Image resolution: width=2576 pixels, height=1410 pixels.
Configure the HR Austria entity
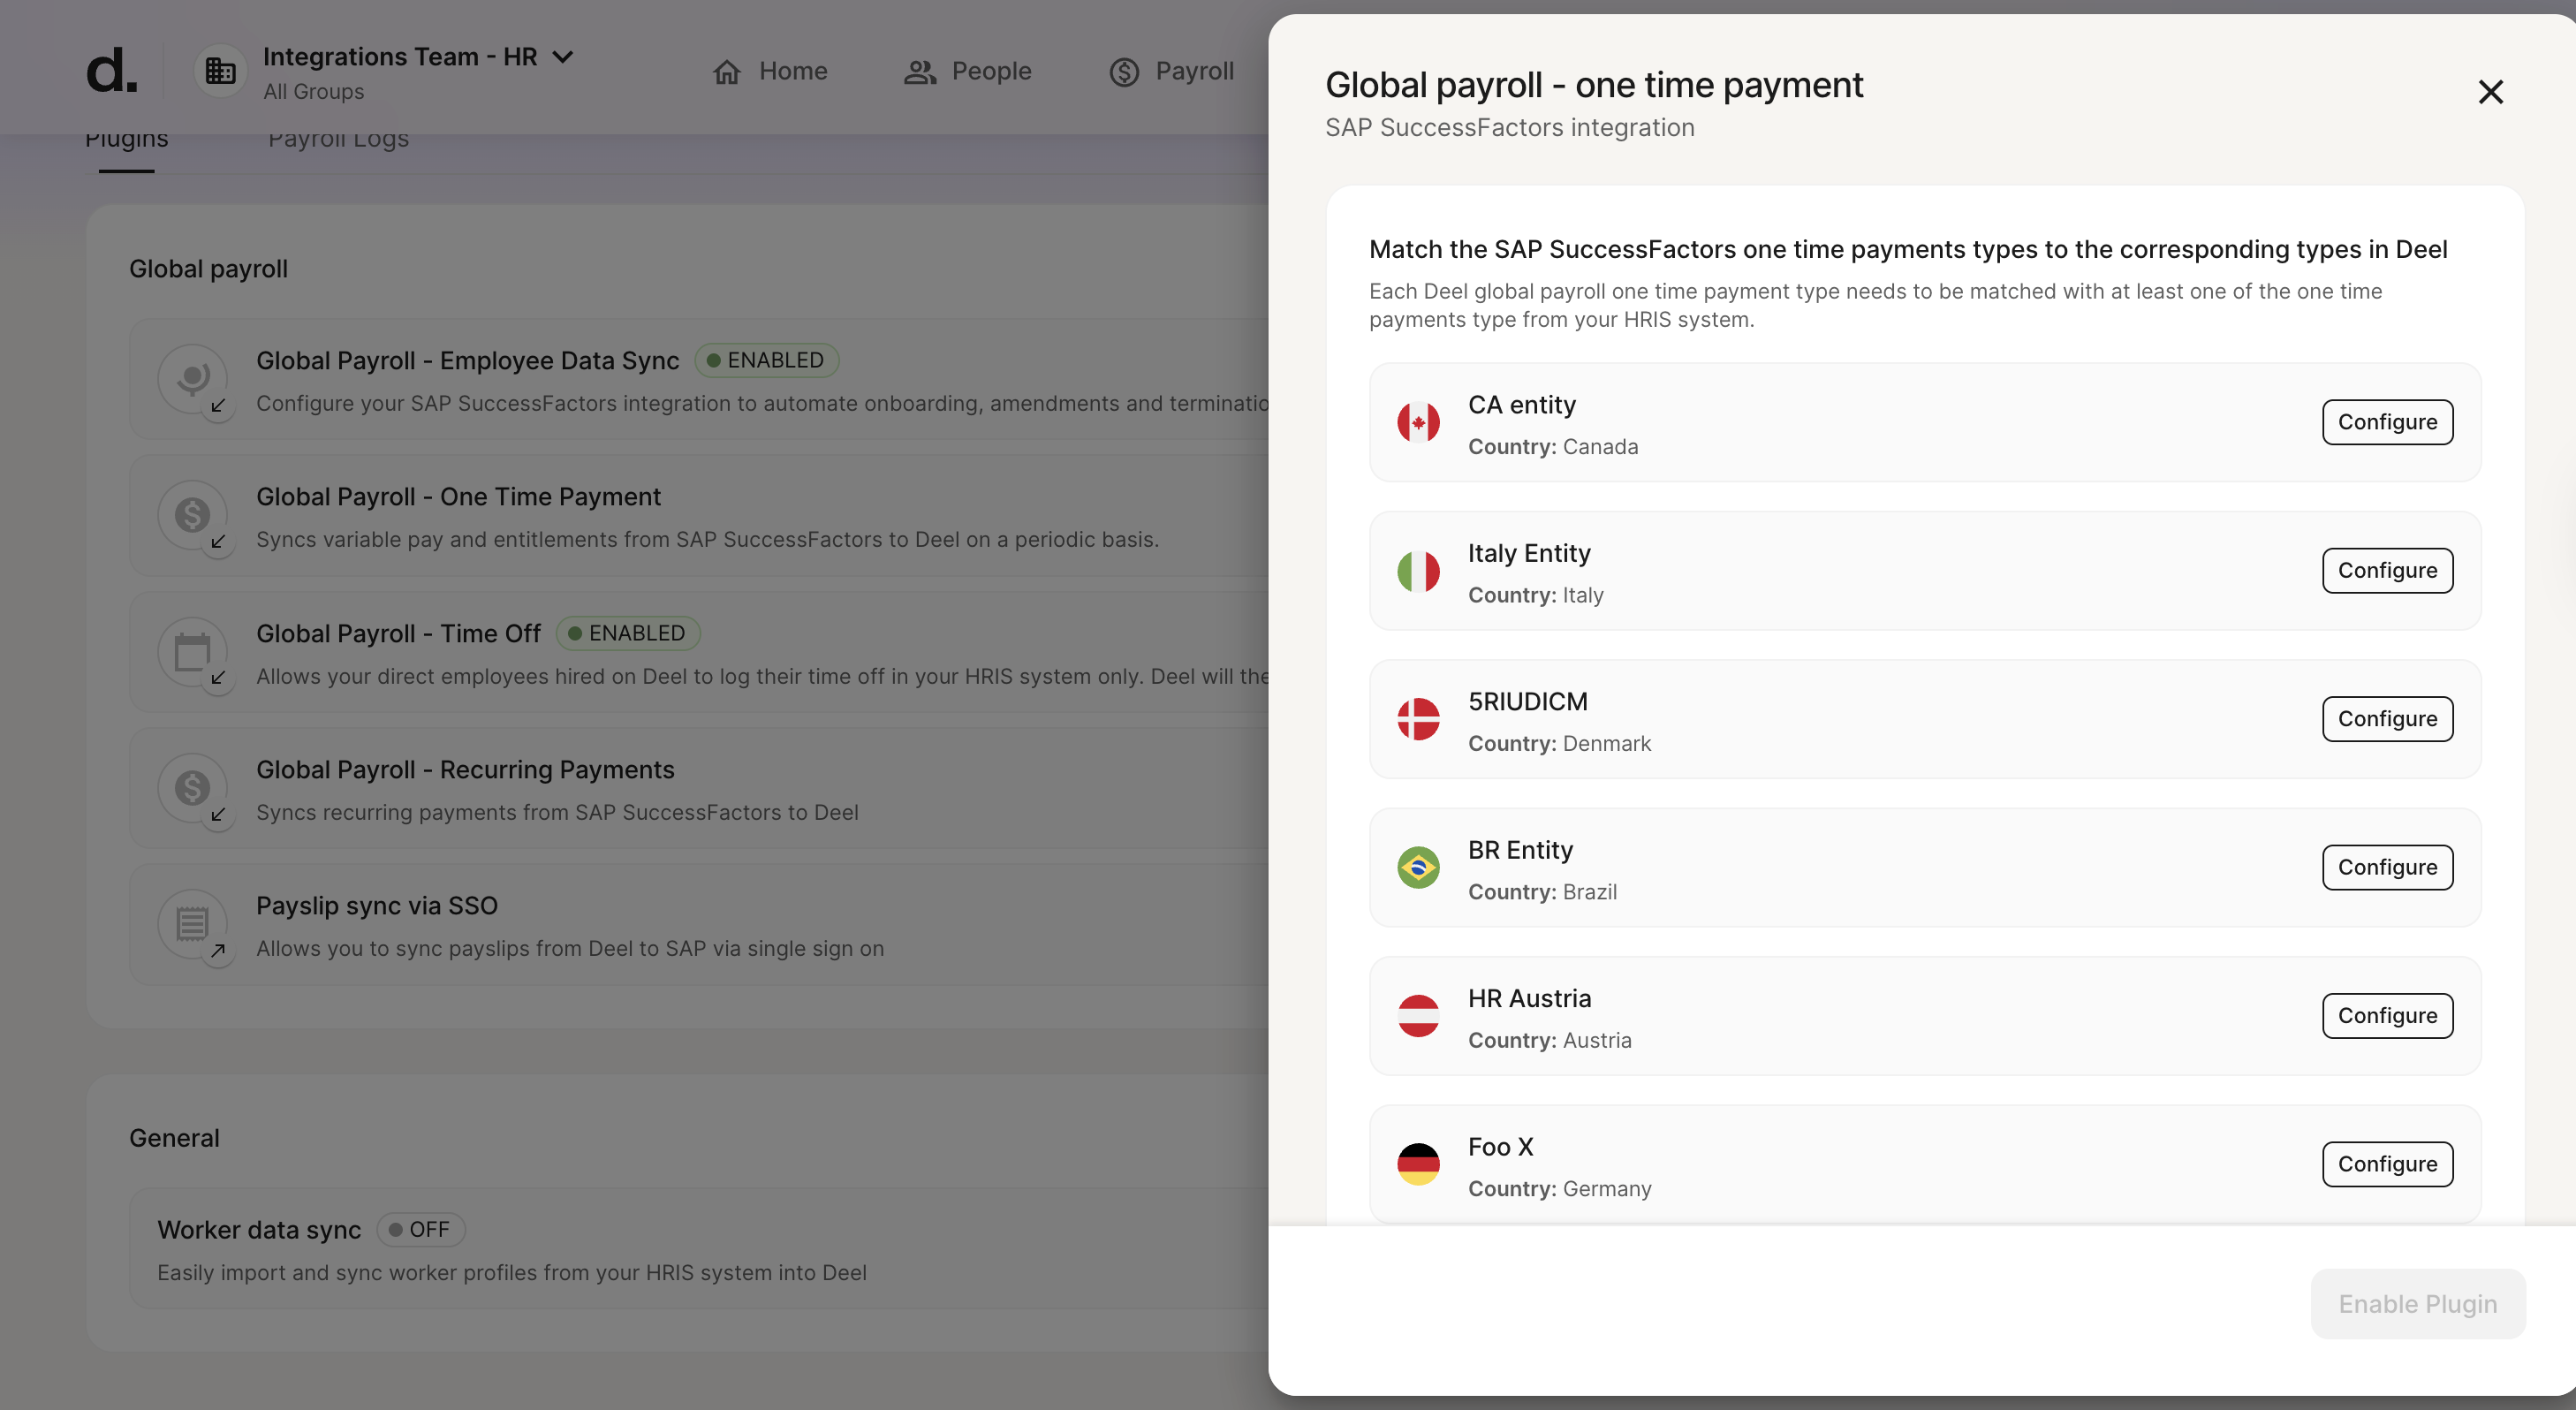pos(2387,1015)
